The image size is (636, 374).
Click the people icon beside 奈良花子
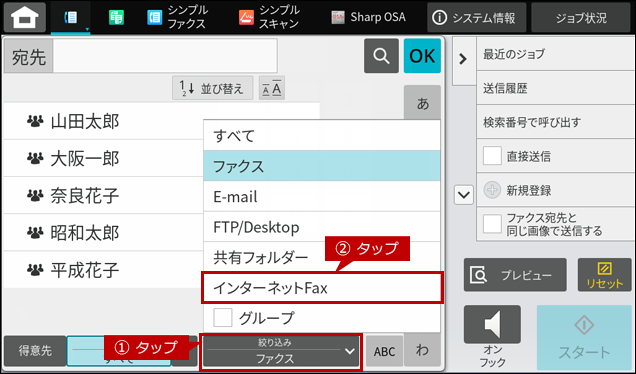35,196
